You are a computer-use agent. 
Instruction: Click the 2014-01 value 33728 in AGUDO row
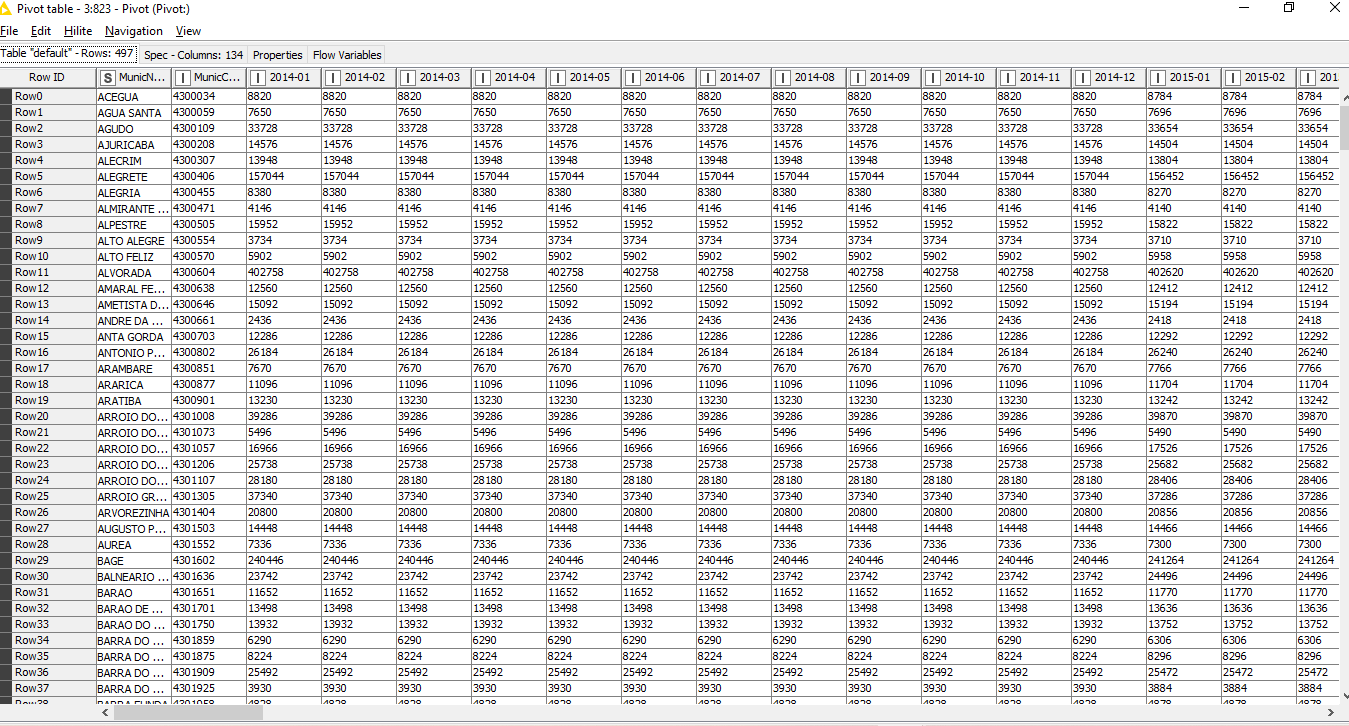[x=283, y=128]
